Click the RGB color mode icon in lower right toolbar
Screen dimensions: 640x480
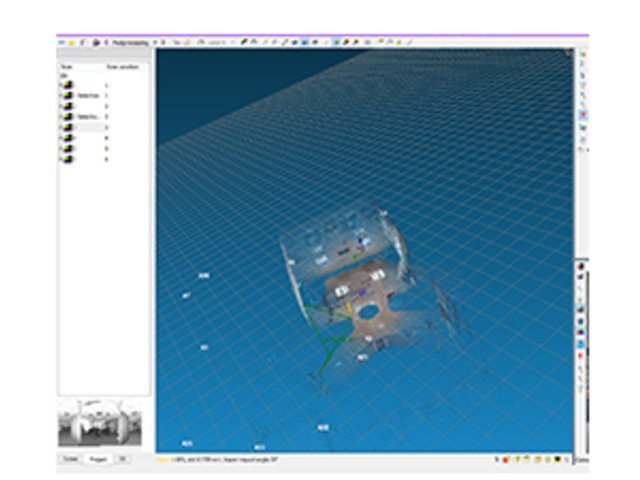pos(580,333)
